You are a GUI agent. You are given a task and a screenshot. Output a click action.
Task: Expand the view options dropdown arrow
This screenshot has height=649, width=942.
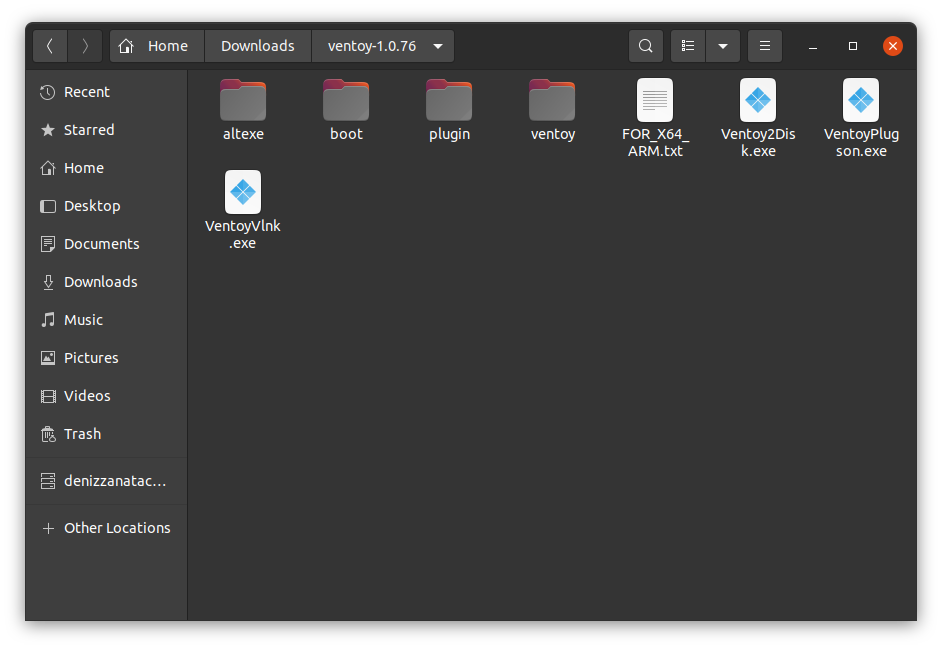click(723, 46)
